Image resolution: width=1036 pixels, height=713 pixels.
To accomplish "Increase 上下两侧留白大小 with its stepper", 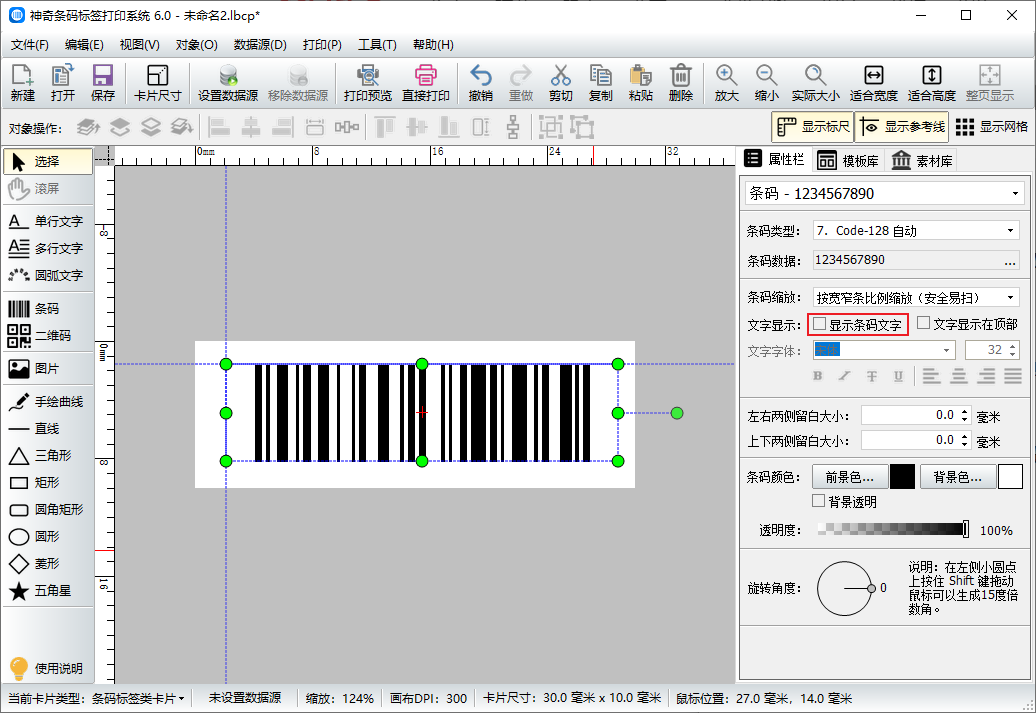I will [965, 436].
